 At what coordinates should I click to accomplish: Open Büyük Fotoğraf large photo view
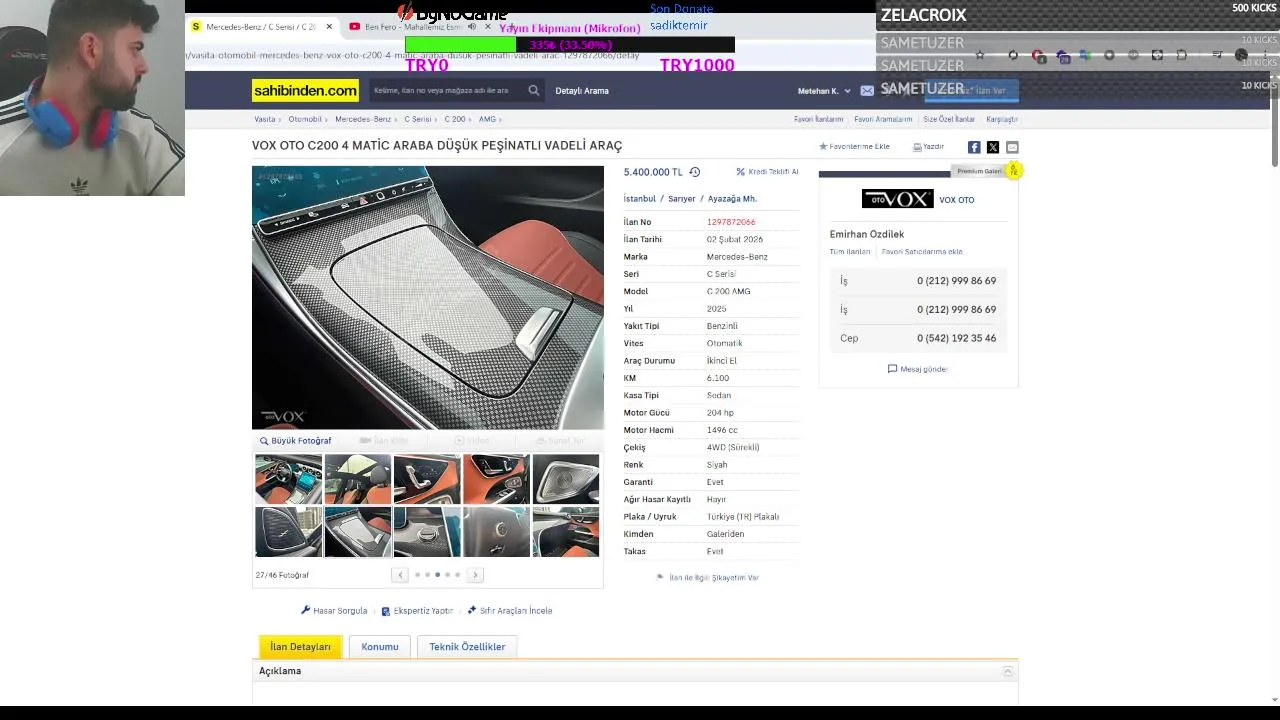click(296, 441)
